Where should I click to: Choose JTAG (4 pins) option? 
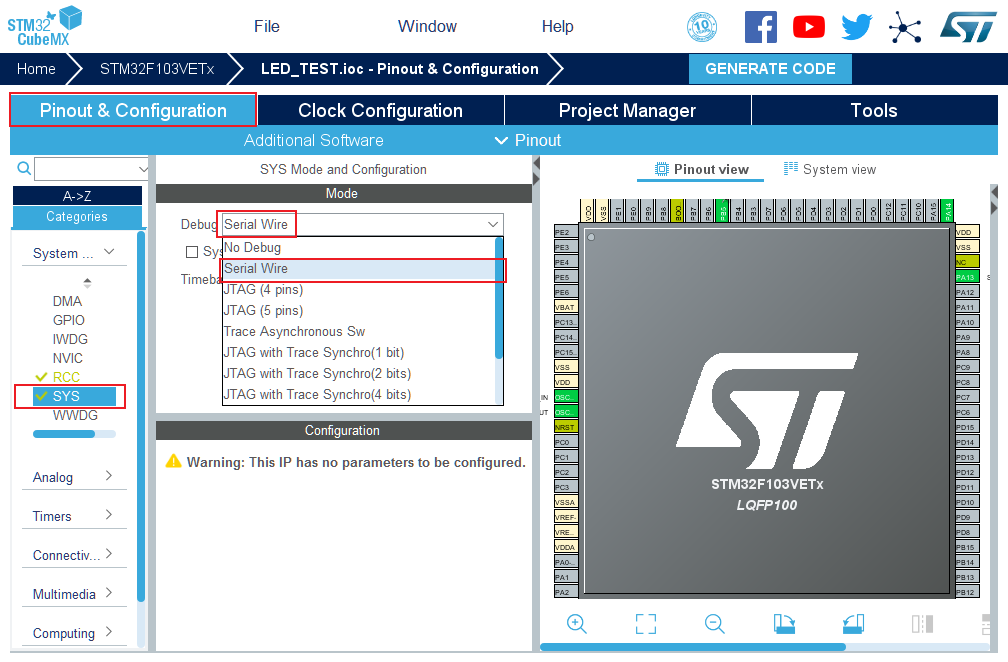(x=359, y=289)
